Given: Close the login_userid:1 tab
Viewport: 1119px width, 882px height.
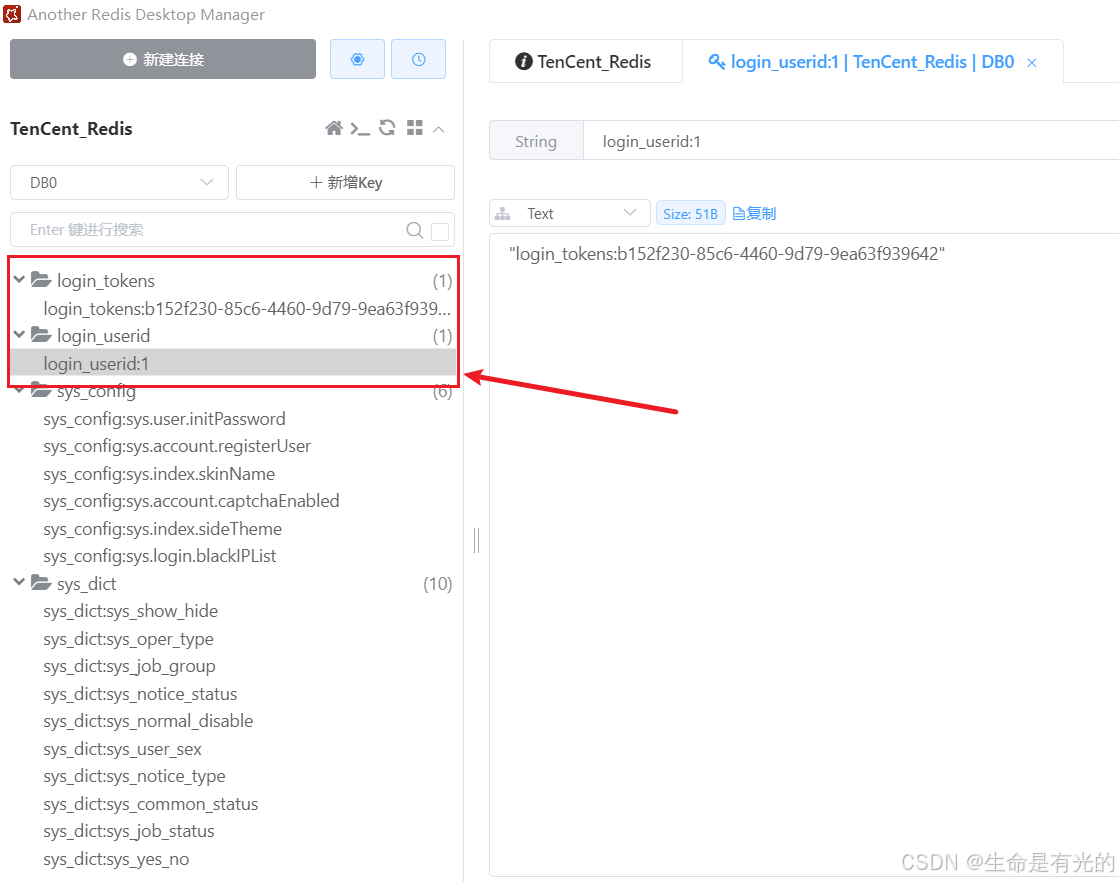Looking at the screenshot, I should tap(1032, 63).
